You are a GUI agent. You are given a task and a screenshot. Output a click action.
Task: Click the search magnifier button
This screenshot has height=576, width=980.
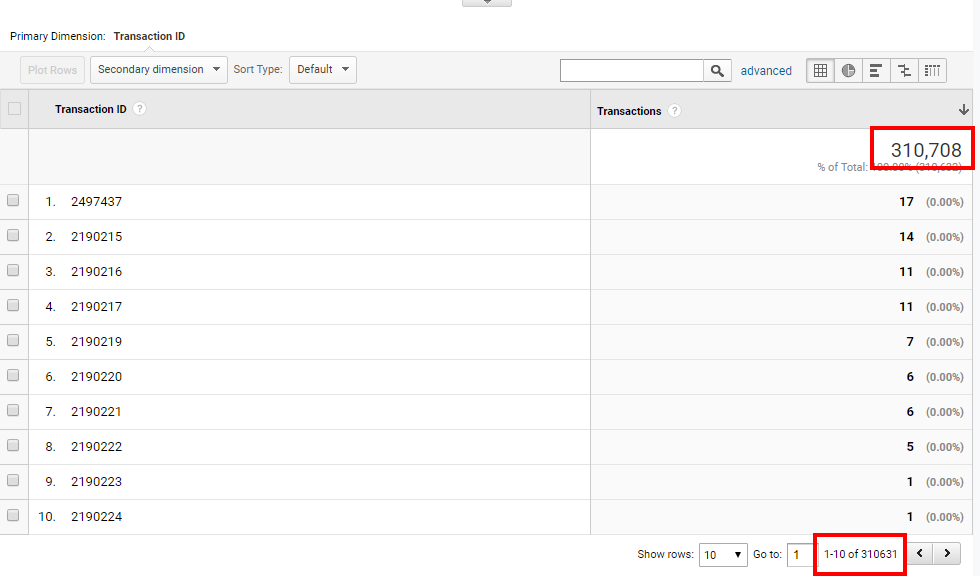coord(717,71)
